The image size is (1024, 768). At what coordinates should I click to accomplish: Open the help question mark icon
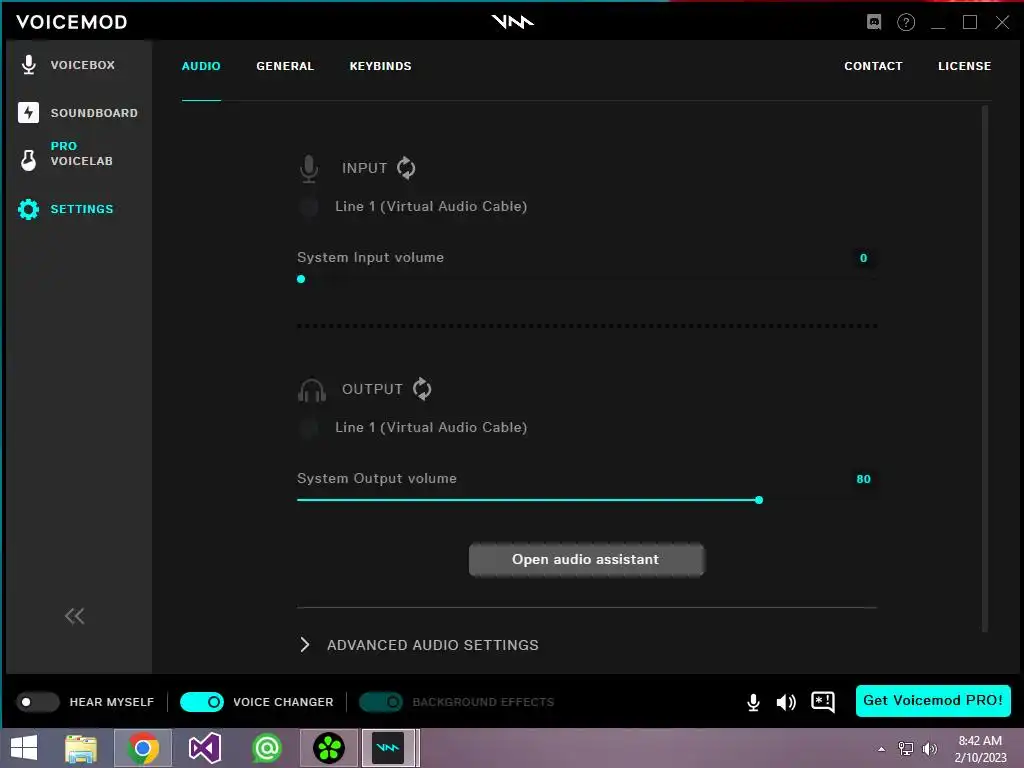tap(906, 22)
